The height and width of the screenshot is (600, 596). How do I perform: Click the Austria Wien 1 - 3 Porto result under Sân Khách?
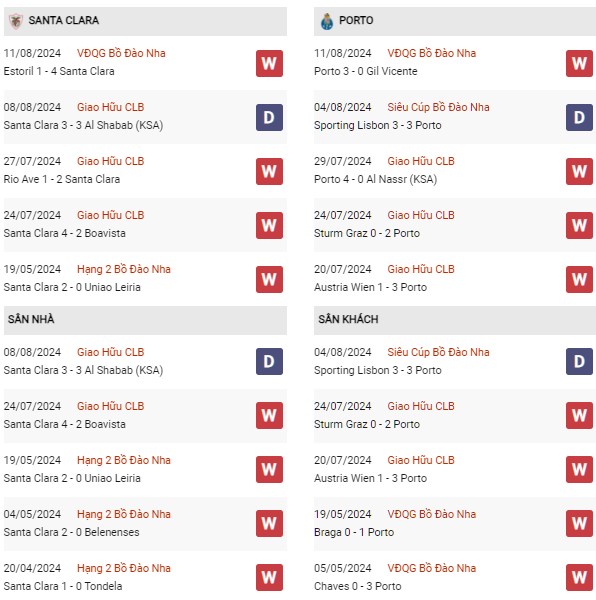[x=370, y=478]
